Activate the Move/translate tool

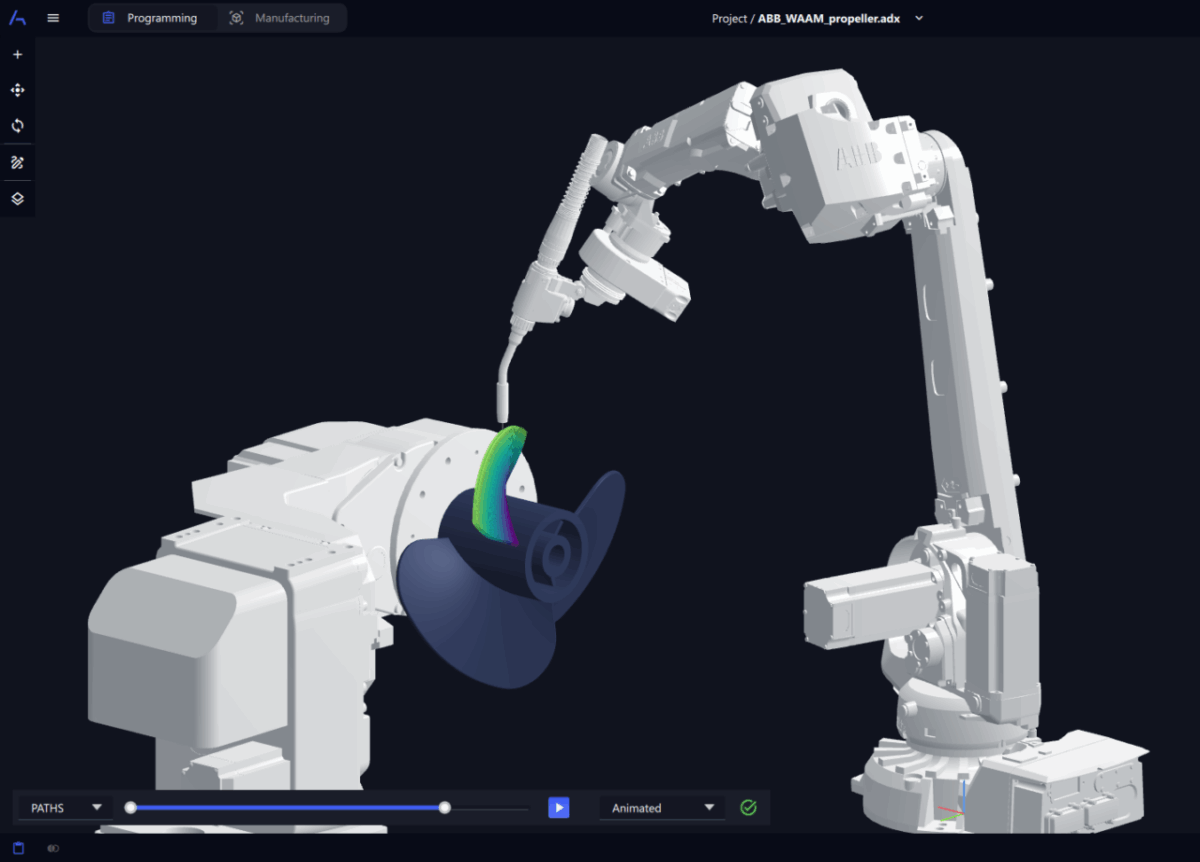tap(17, 90)
